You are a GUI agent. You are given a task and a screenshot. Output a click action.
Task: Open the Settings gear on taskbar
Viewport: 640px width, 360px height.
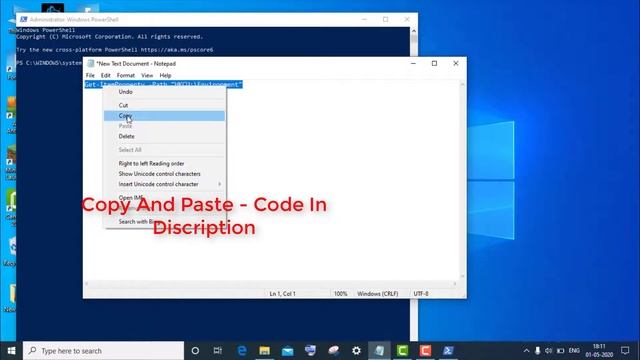(x=356, y=351)
